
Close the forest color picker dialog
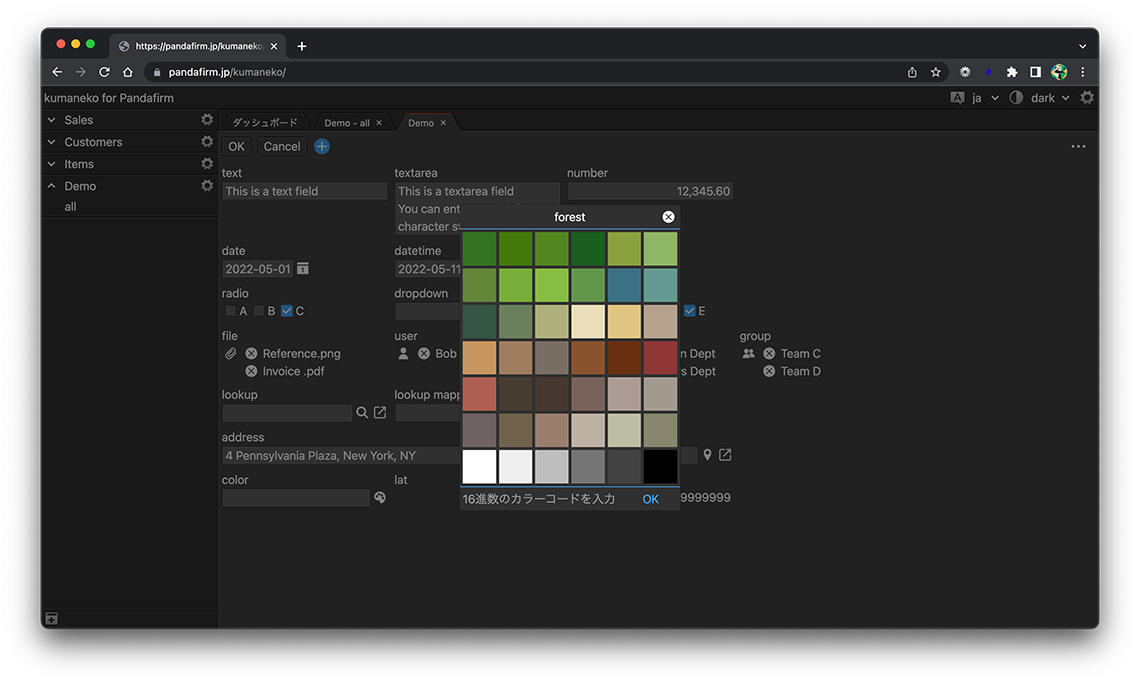pos(668,217)
